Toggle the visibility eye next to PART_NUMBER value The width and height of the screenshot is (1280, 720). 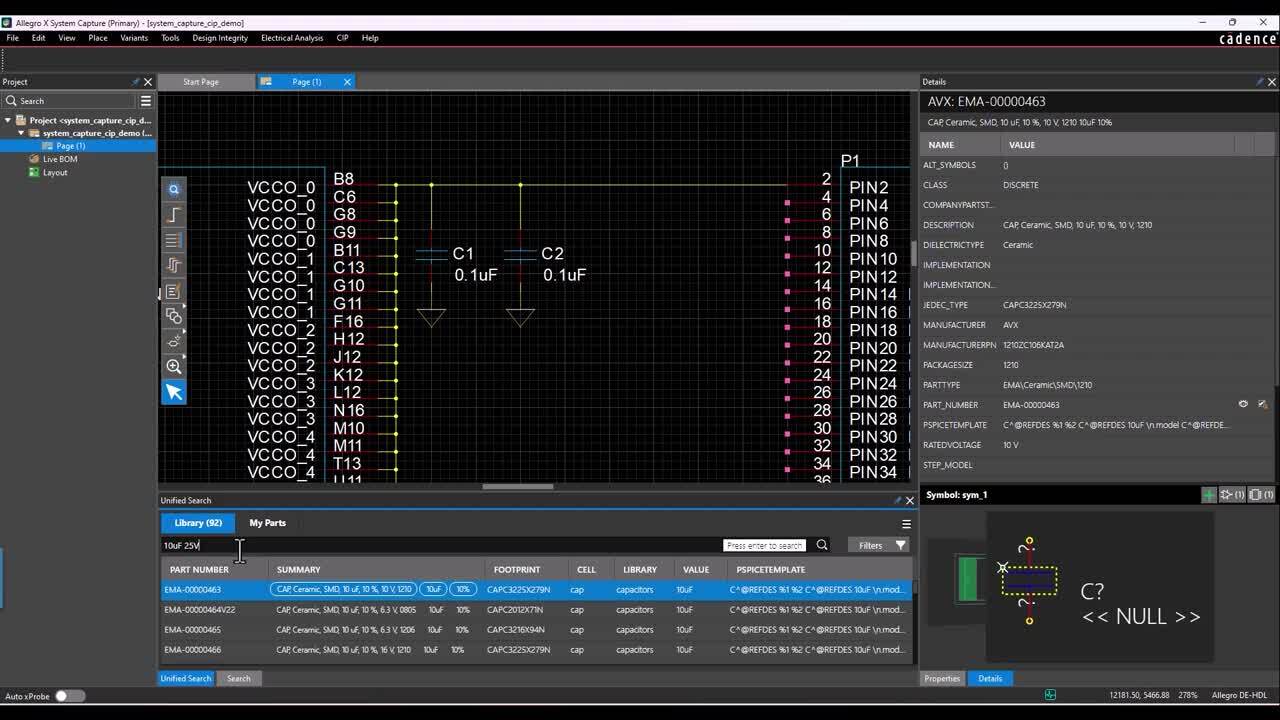click(1242, 404)
